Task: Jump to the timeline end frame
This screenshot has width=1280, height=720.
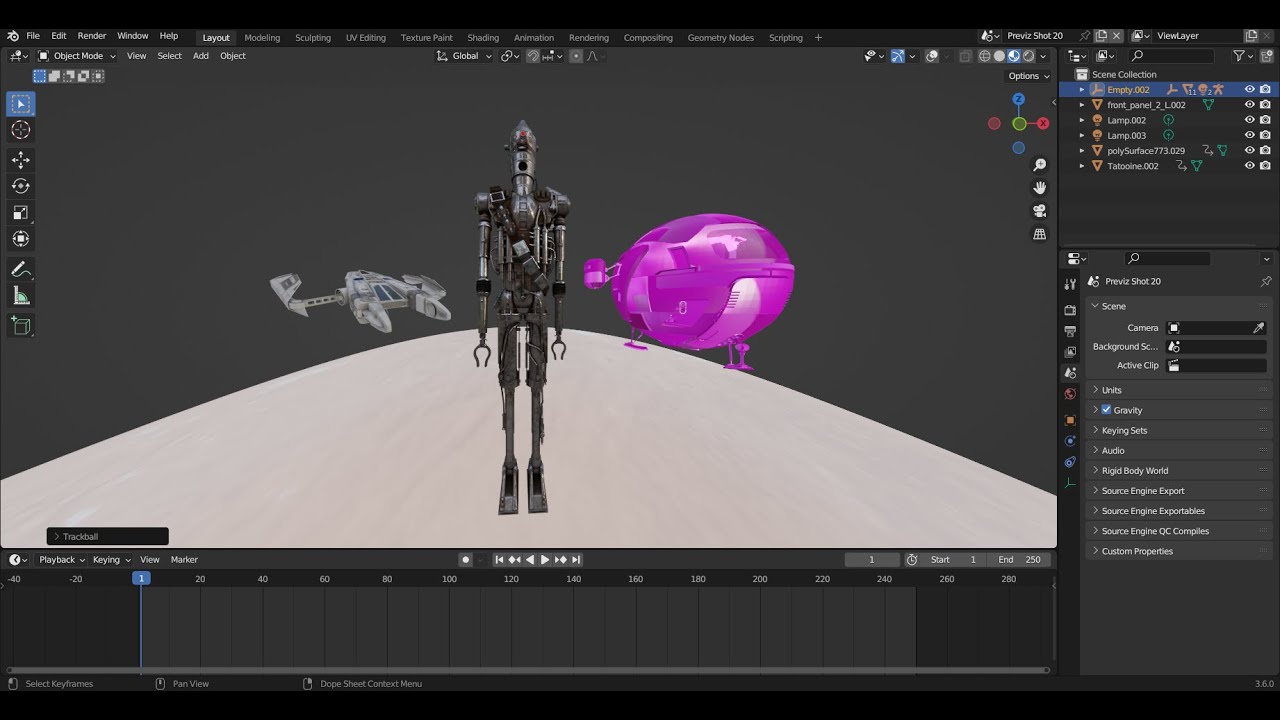Action: 576,560
